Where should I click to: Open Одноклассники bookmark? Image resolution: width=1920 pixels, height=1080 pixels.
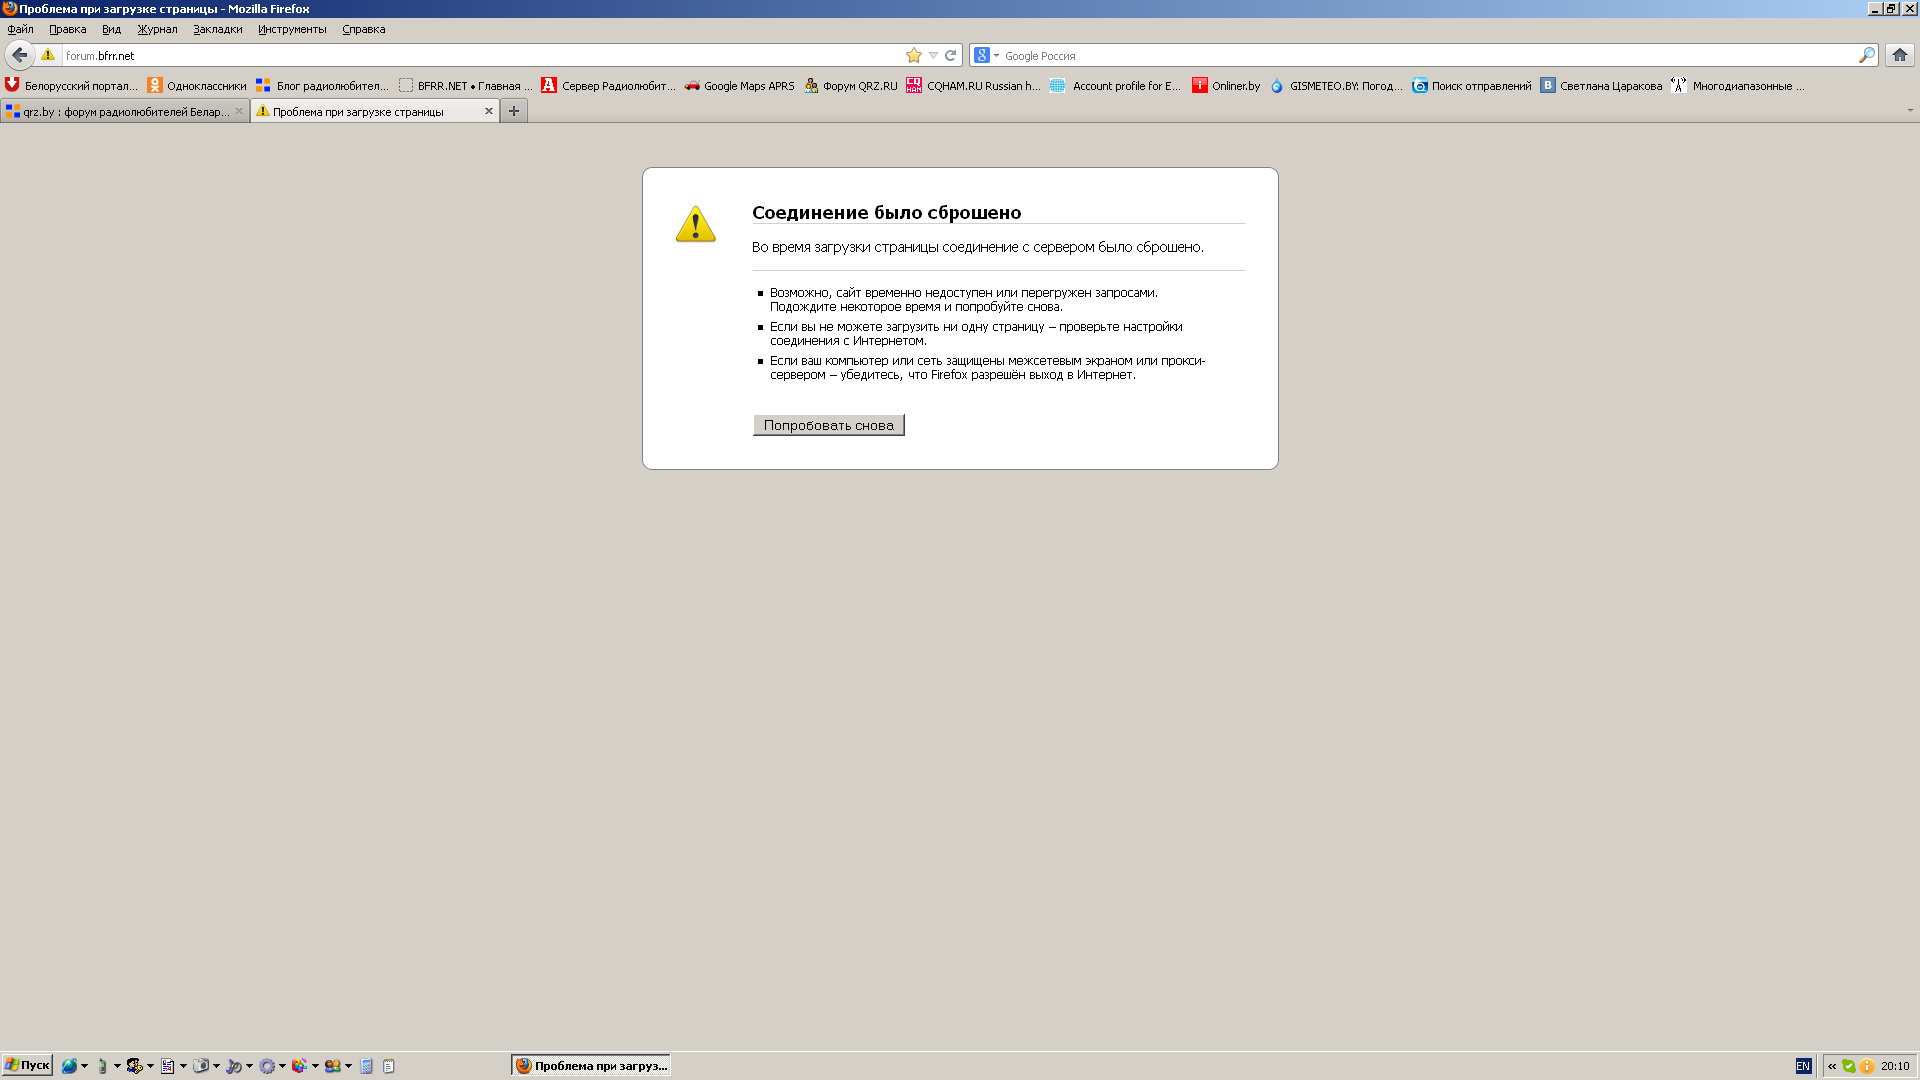pos(197,86)
